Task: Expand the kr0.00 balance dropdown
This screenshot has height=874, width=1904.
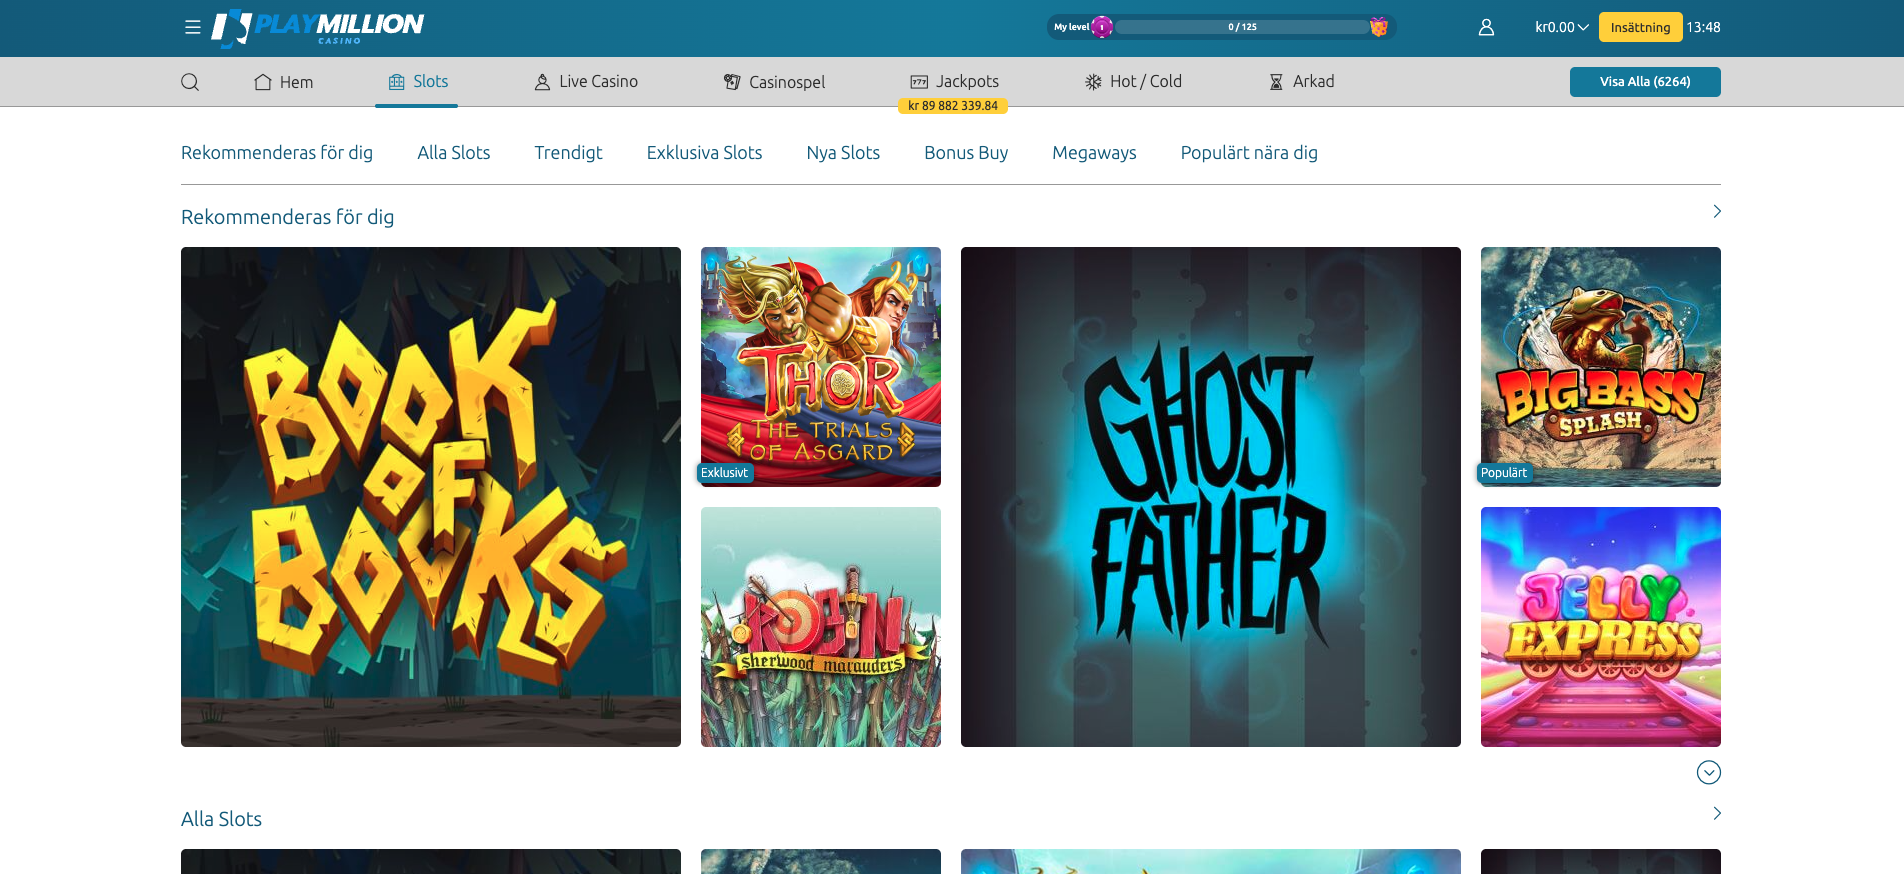Action: pos(1561,27)
